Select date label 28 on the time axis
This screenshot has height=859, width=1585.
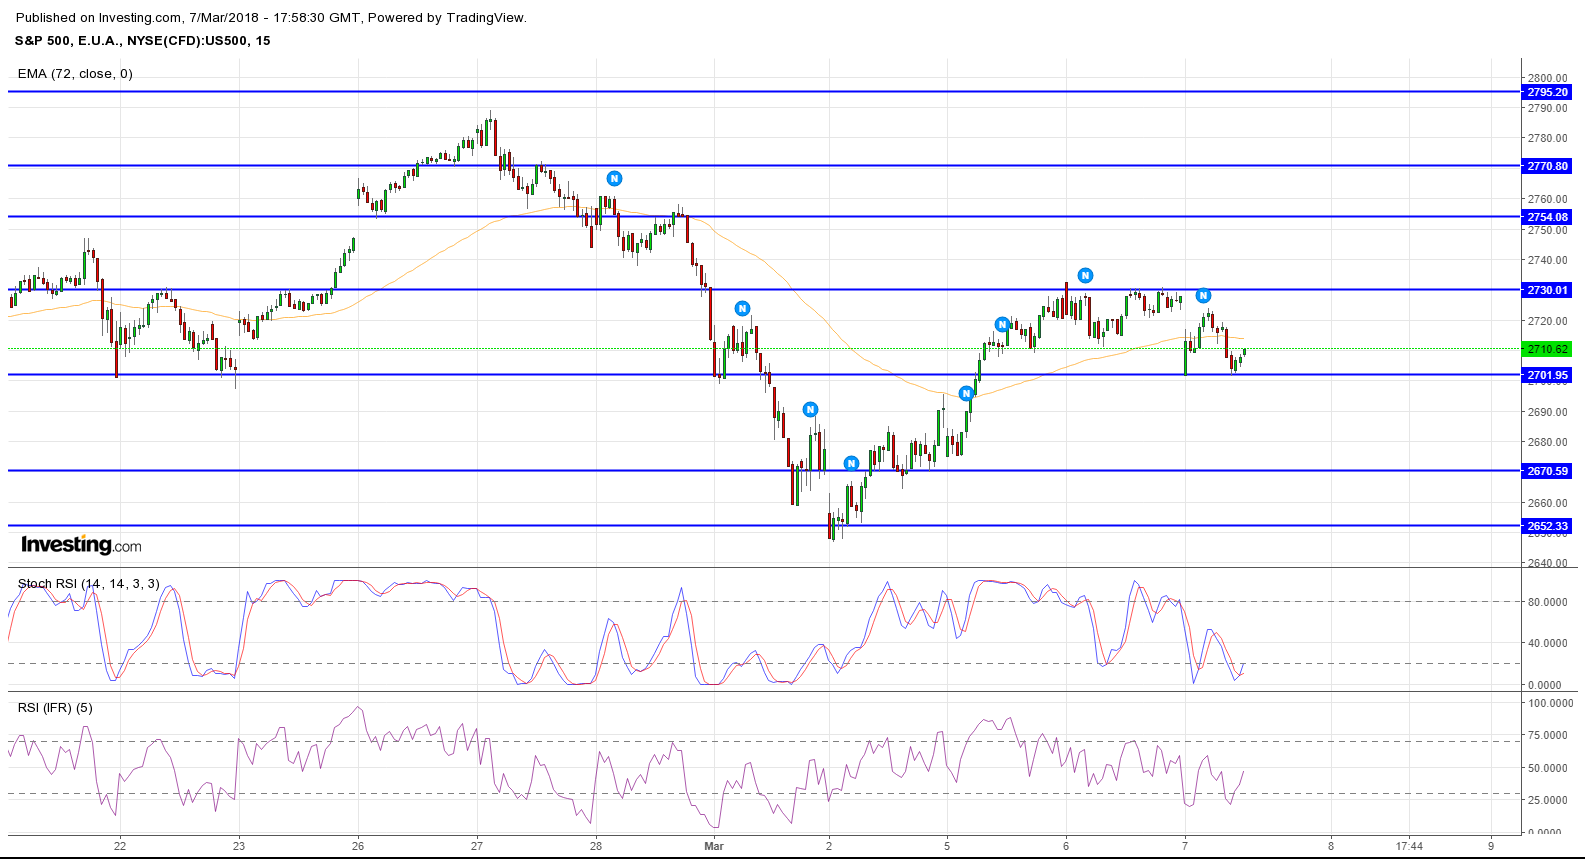click(x=596, y=846)
